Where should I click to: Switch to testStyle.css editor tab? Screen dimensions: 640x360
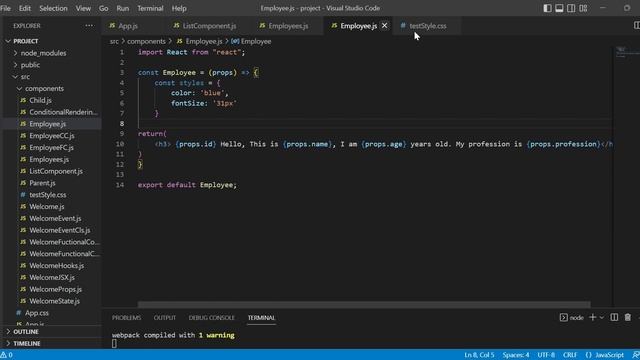click(428, 26)
